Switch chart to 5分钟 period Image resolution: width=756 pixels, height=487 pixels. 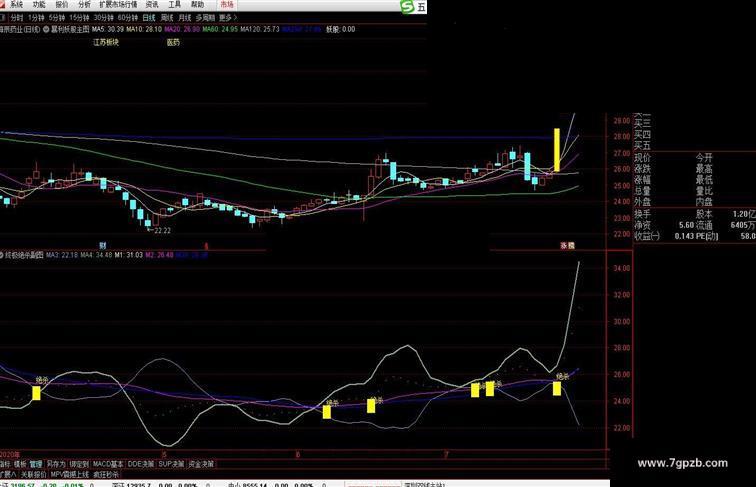tap(57, 18)
